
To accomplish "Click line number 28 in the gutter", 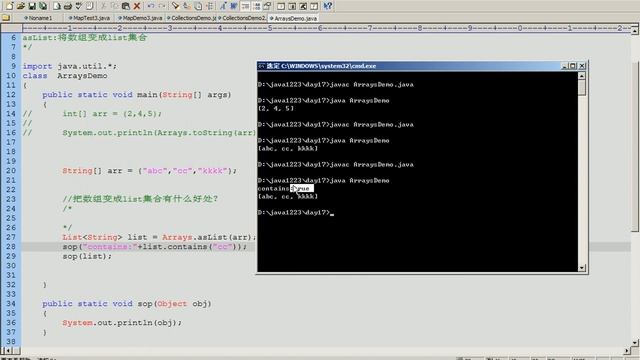I will (11, 247).
